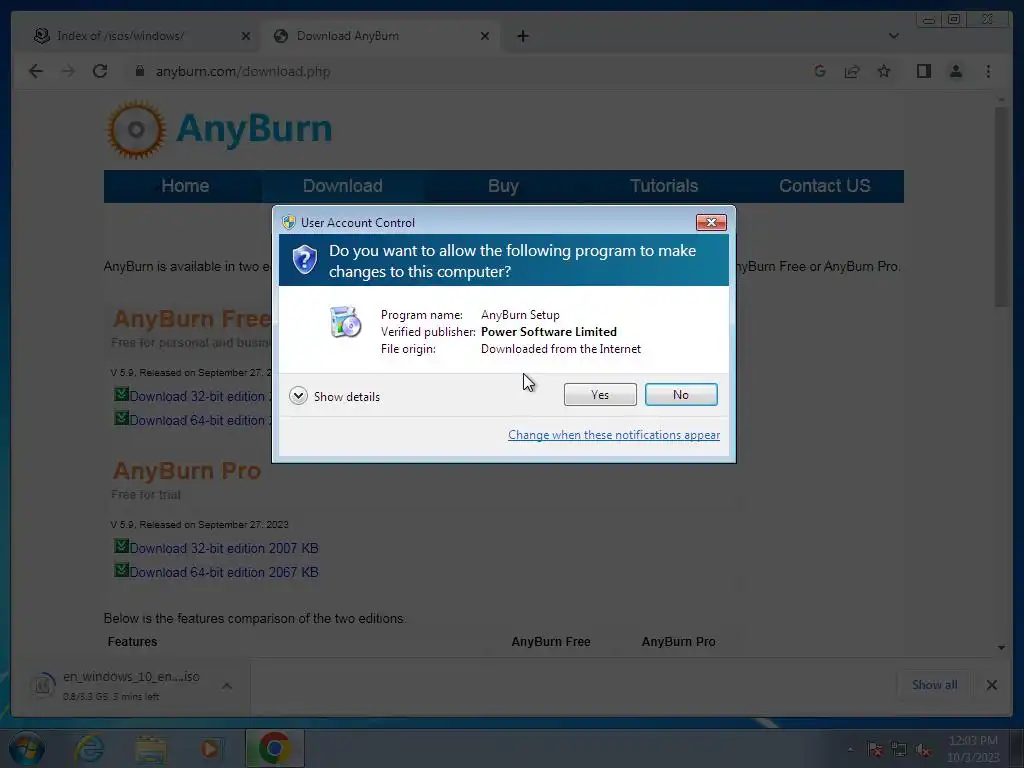1024x768 pixels.
Task: Open download item options chevron
Action: [227, 686]
